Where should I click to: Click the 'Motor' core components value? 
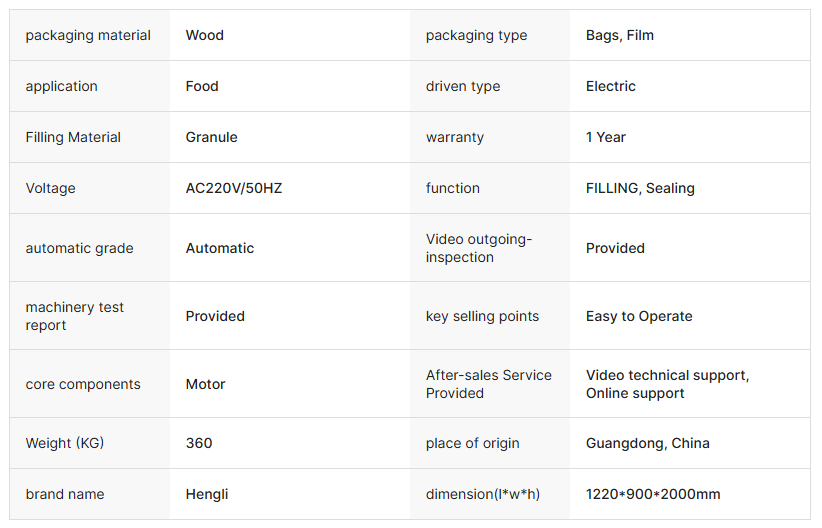pyautogui.click(x=205, y=384)
